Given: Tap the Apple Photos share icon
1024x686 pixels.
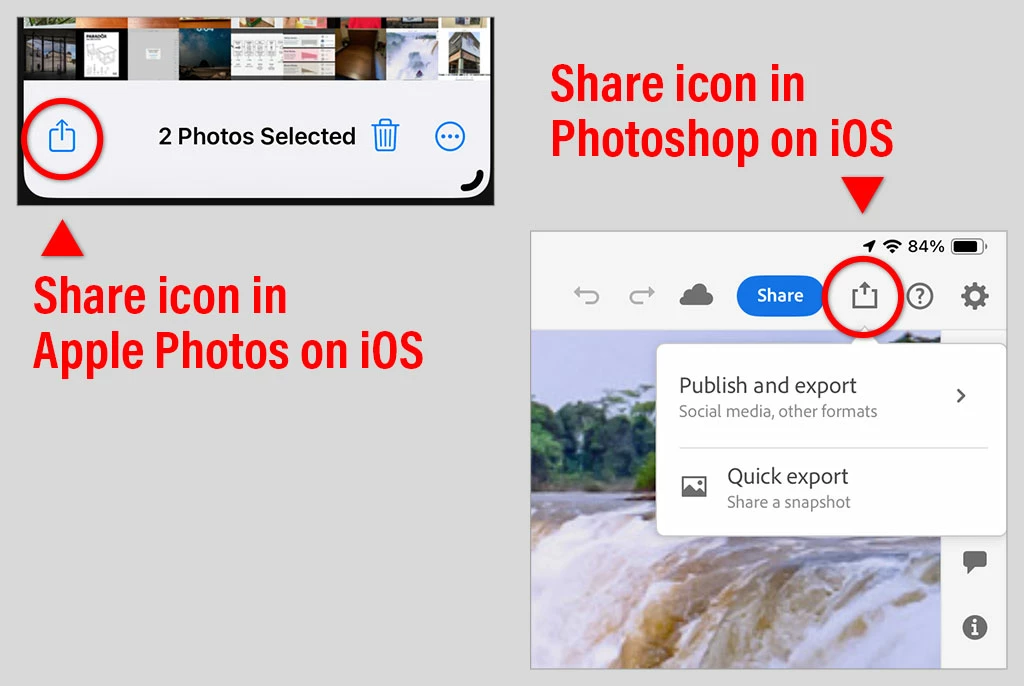Looking at the screenshot, I should pos(62,137).
